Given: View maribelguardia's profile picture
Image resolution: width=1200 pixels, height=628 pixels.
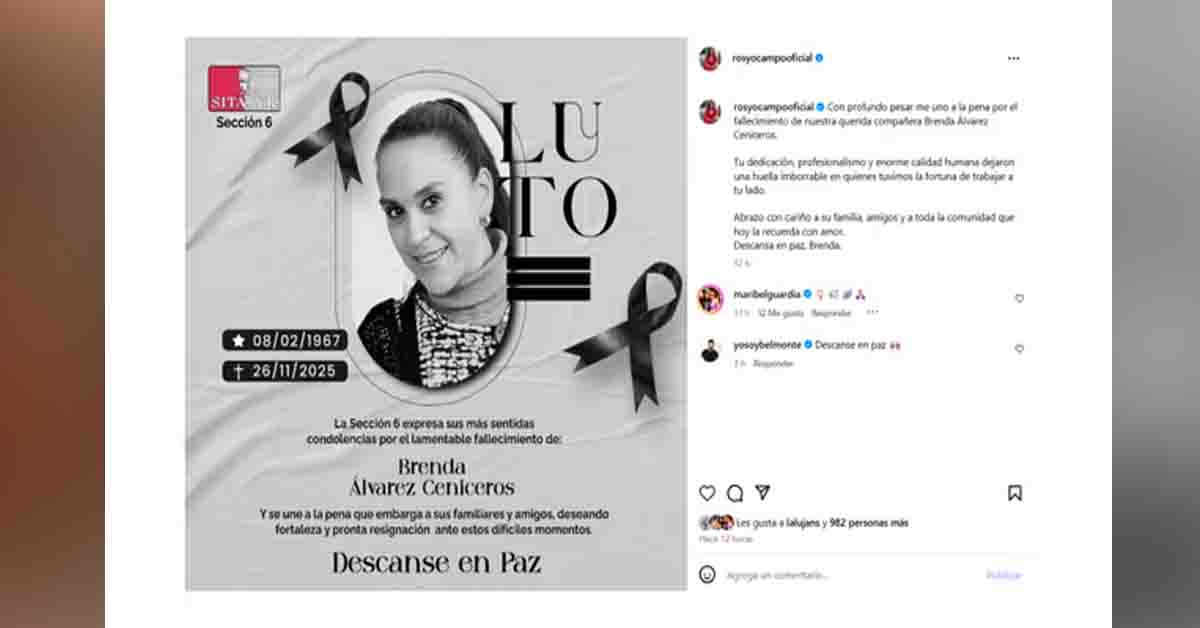Looking at the screenshot, I should pyautogui.click(x=710, y=298).
